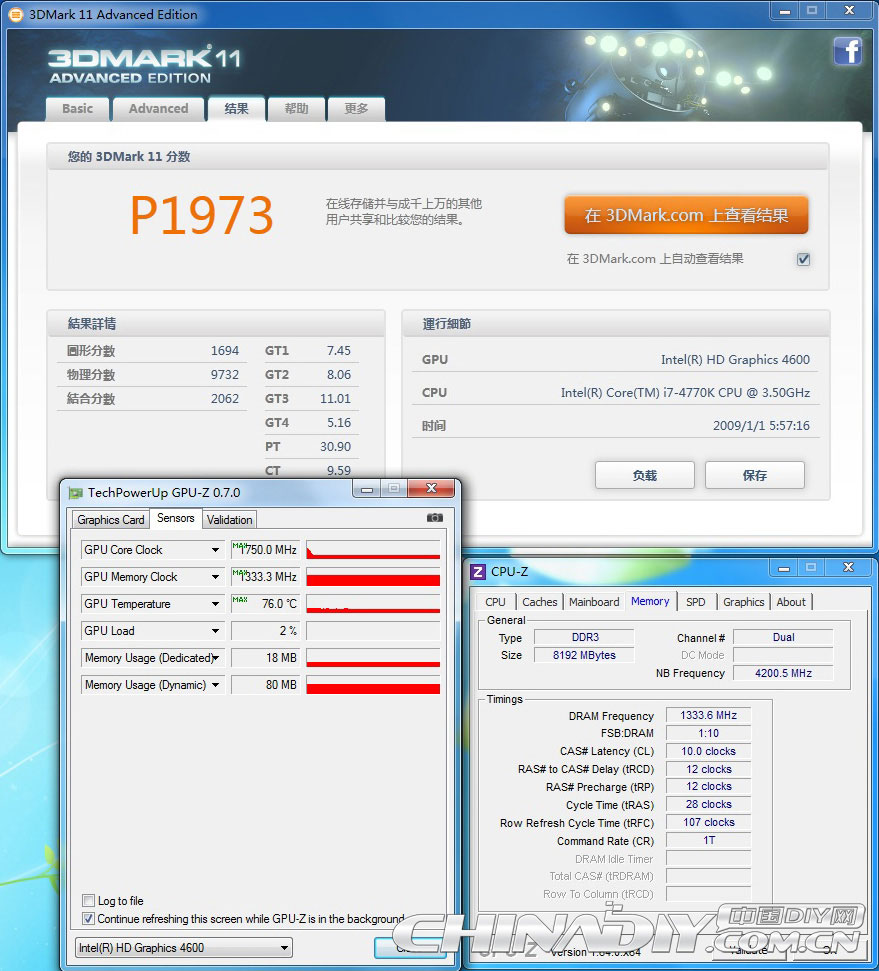Image resolution: width=879 pixels, height=971 pixels.
Task: Open the GPU Memory Clock sensor dropdown
Action: pyautogui.click(x=215, y=577)
